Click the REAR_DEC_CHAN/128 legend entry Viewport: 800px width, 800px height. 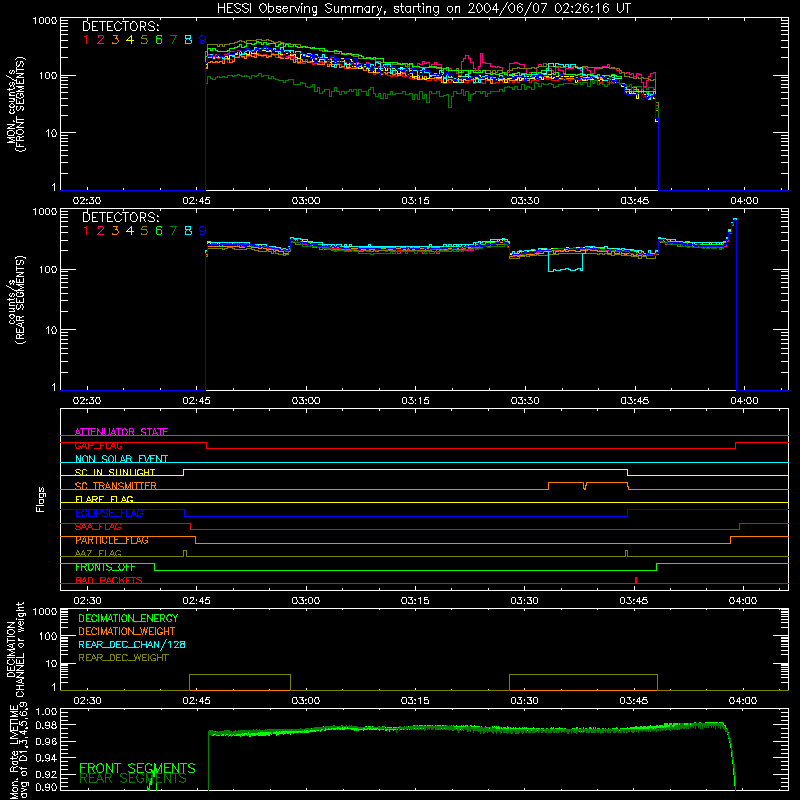tap(132, 644)
